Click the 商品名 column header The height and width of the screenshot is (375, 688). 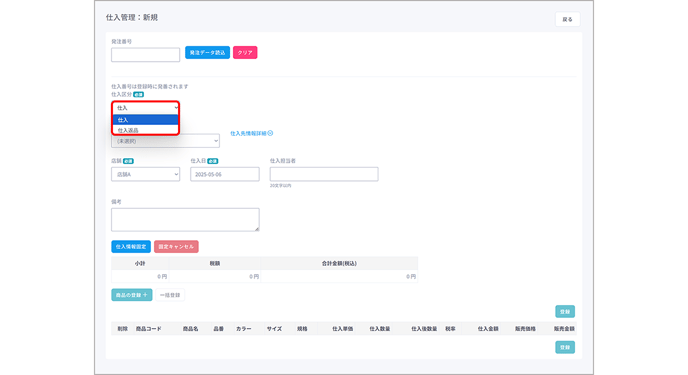[190, 329]
